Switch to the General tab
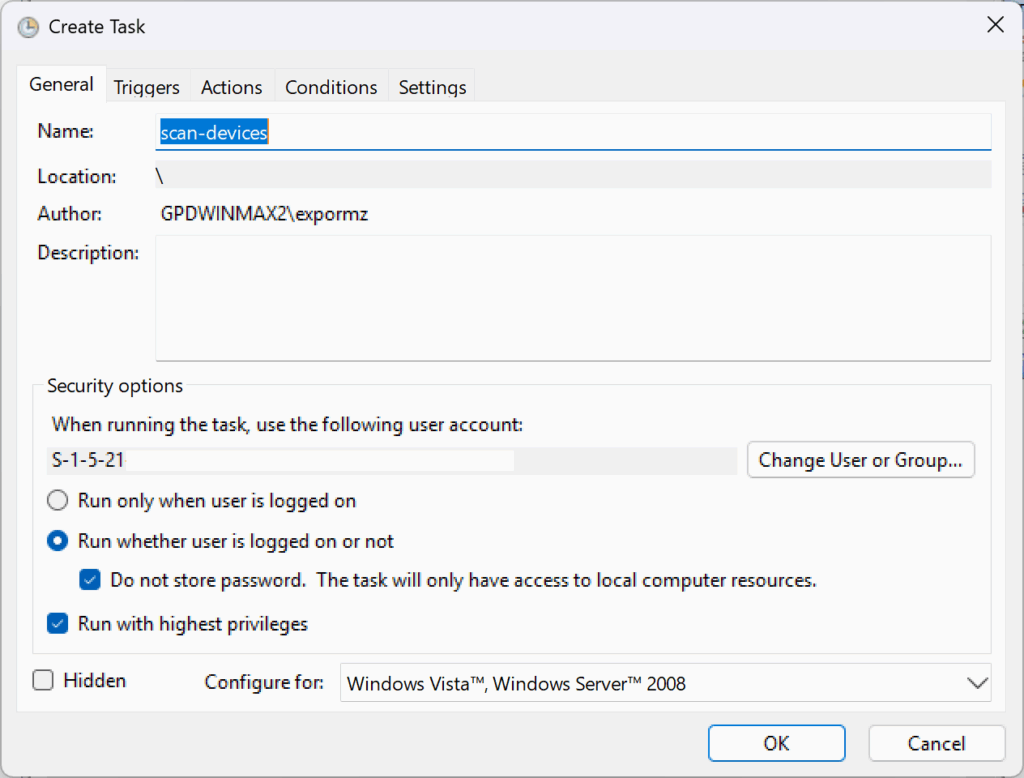The image size is (1024, 778). [x=61, y=85]
